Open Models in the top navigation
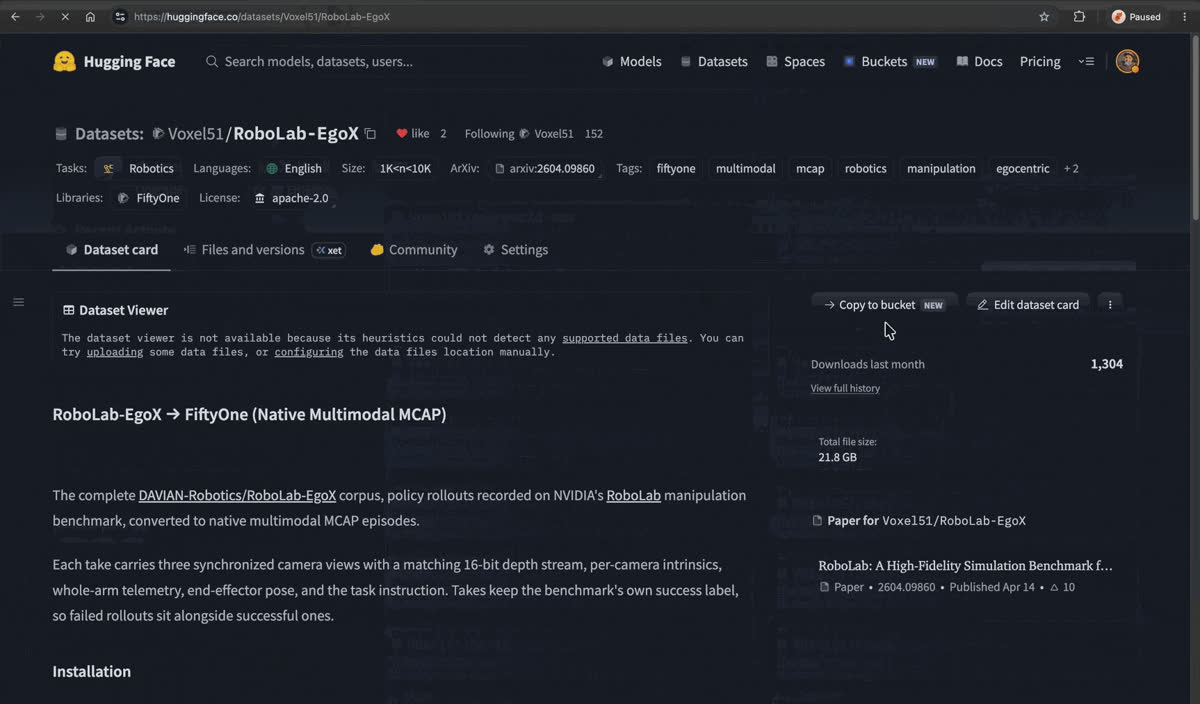The image size is (1200, 704). coord(631,62)
